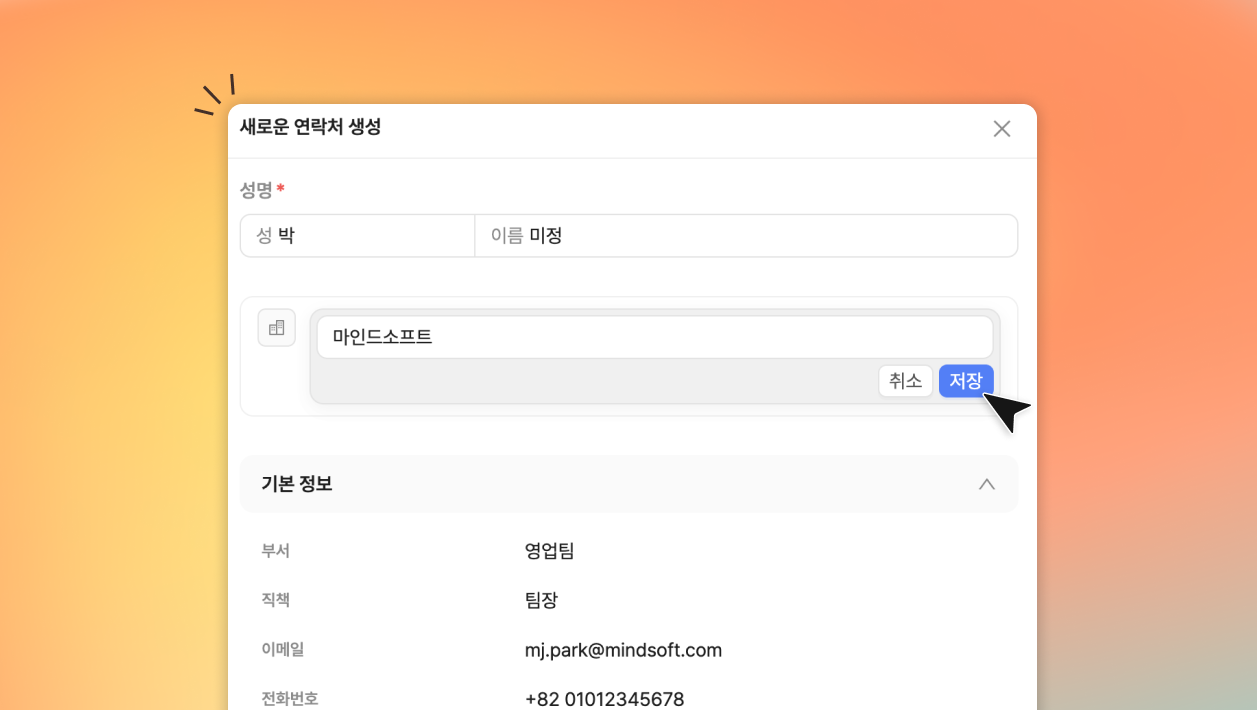Click the red required asterisk by 성명
This screenshot has width=1257, height=710.
click(x=281, y=188)
